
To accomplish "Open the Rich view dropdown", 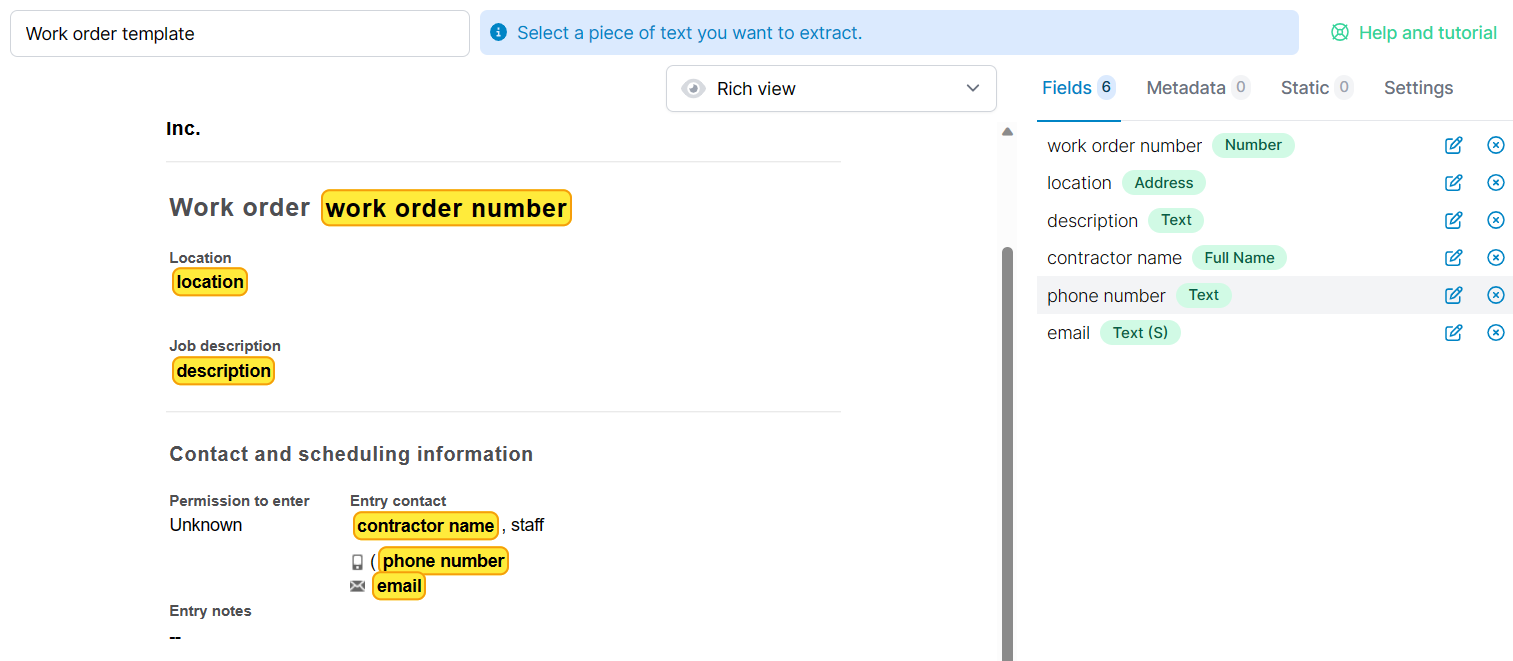I will 830,88.
